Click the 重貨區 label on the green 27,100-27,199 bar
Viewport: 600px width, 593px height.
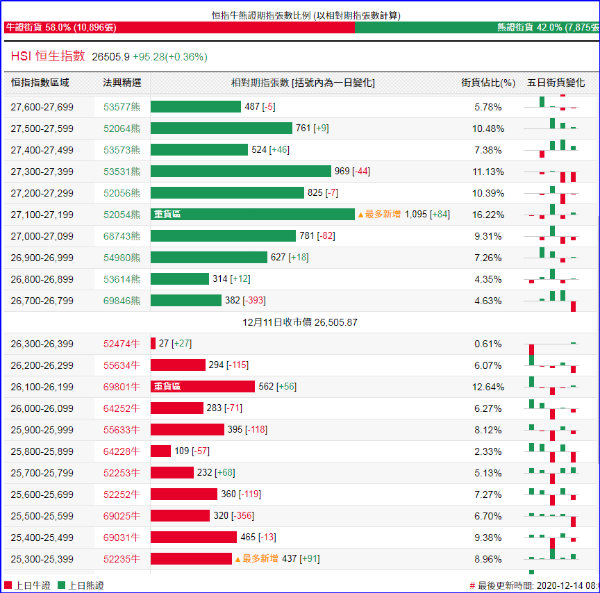pos(167,214)
